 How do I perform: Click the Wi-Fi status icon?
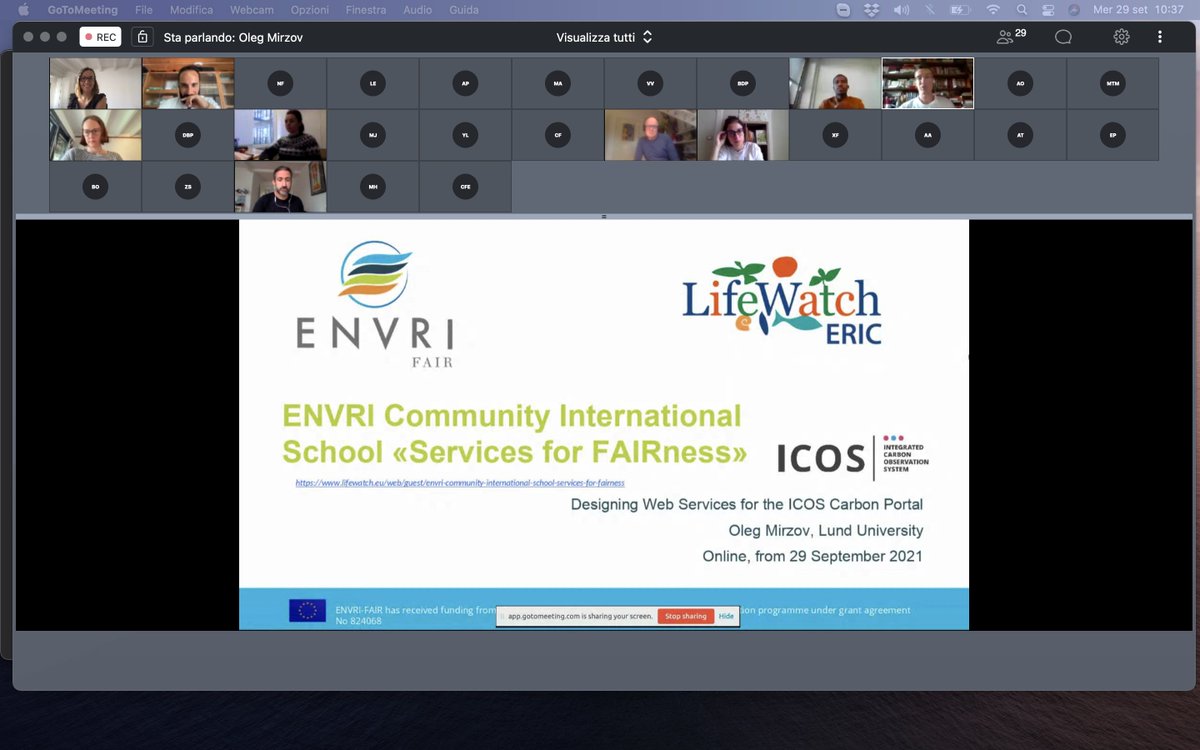point(993,10)
